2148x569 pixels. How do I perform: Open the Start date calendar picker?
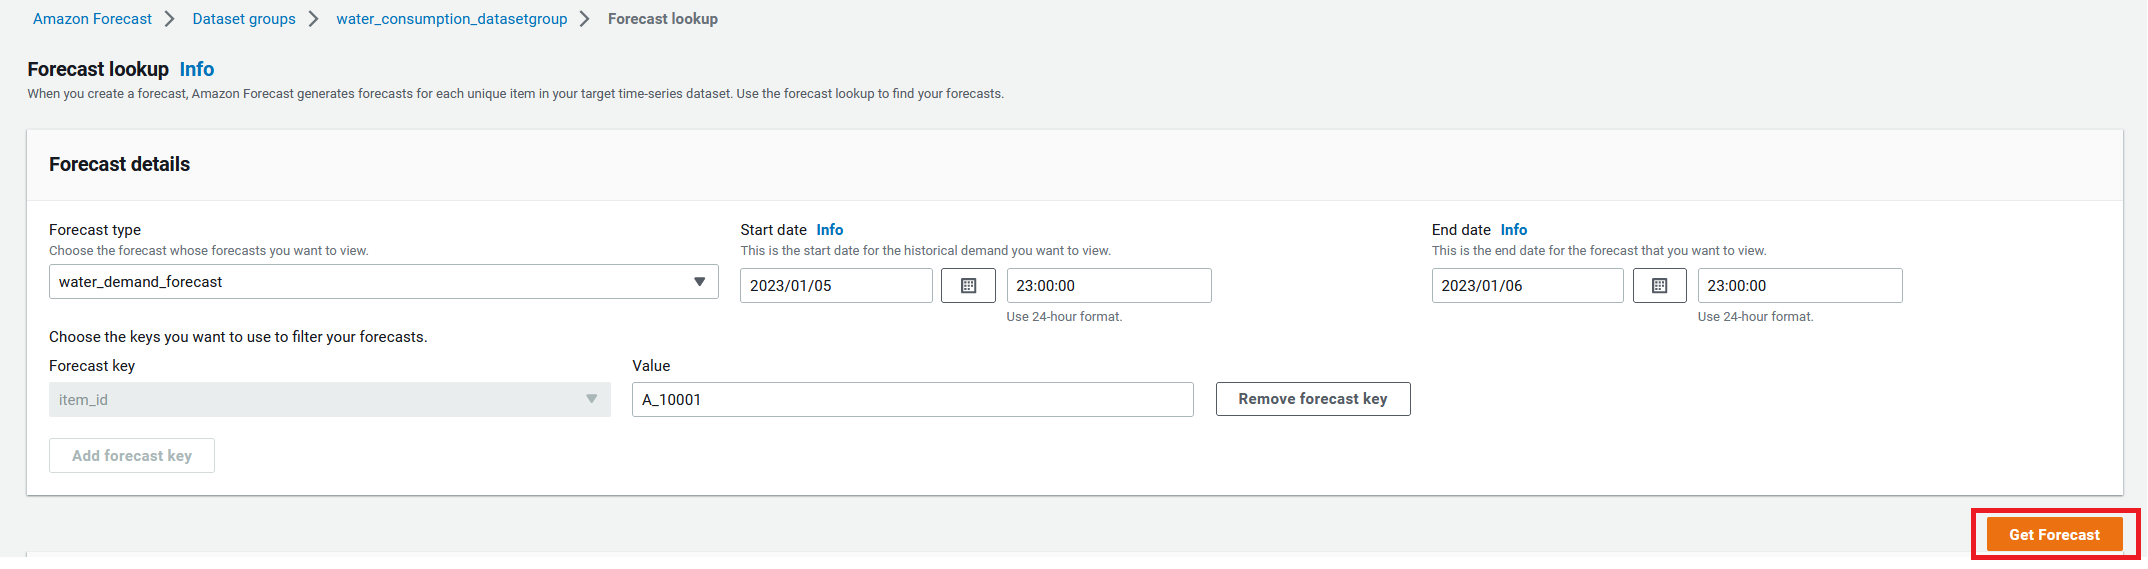[968, 286]
